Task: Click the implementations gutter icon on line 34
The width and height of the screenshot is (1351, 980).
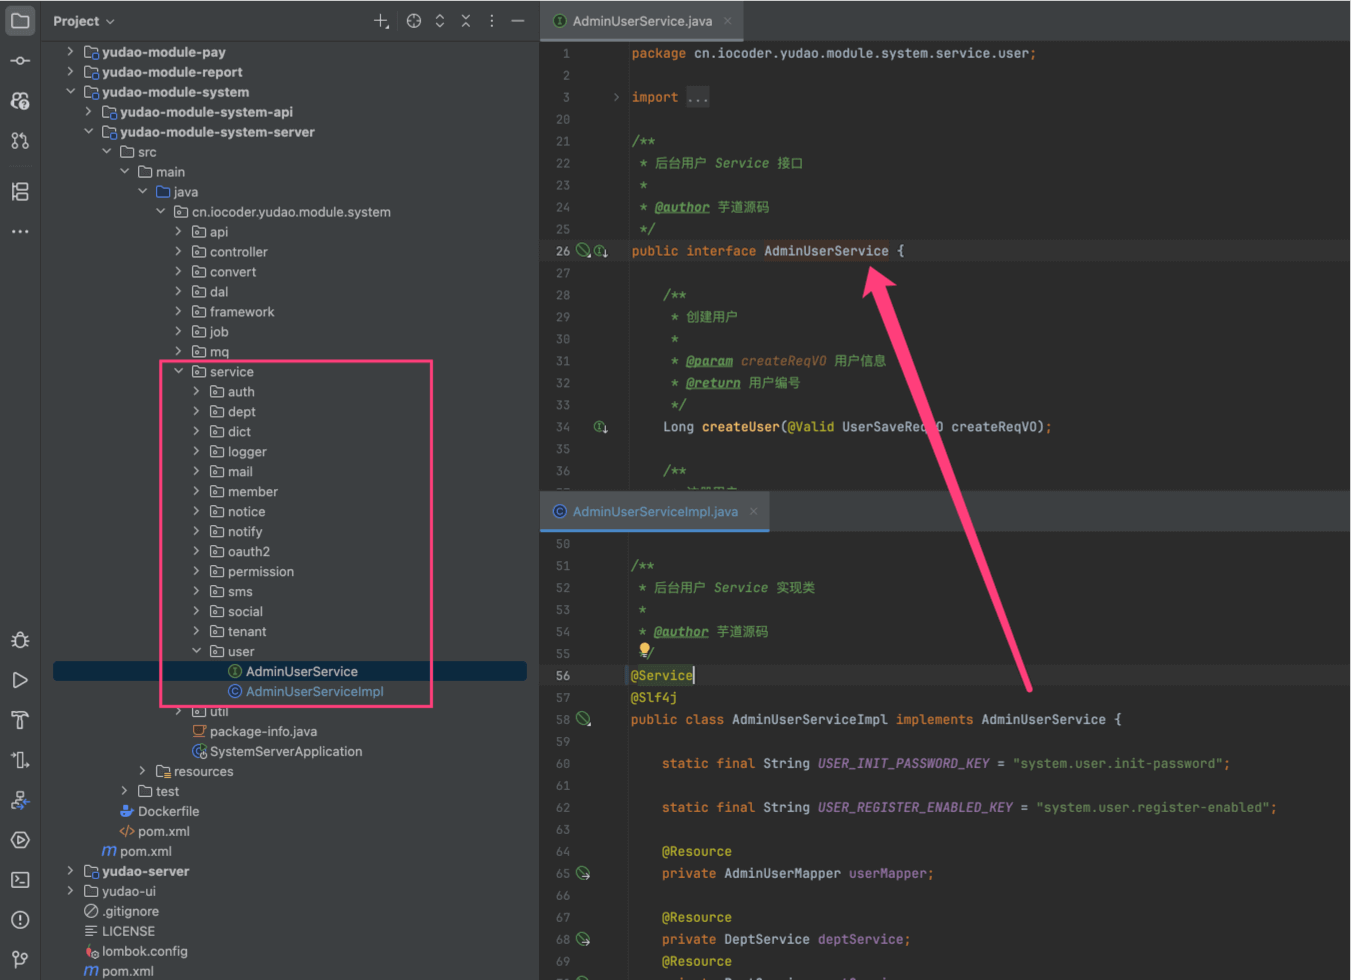Action: pos(600,427)
